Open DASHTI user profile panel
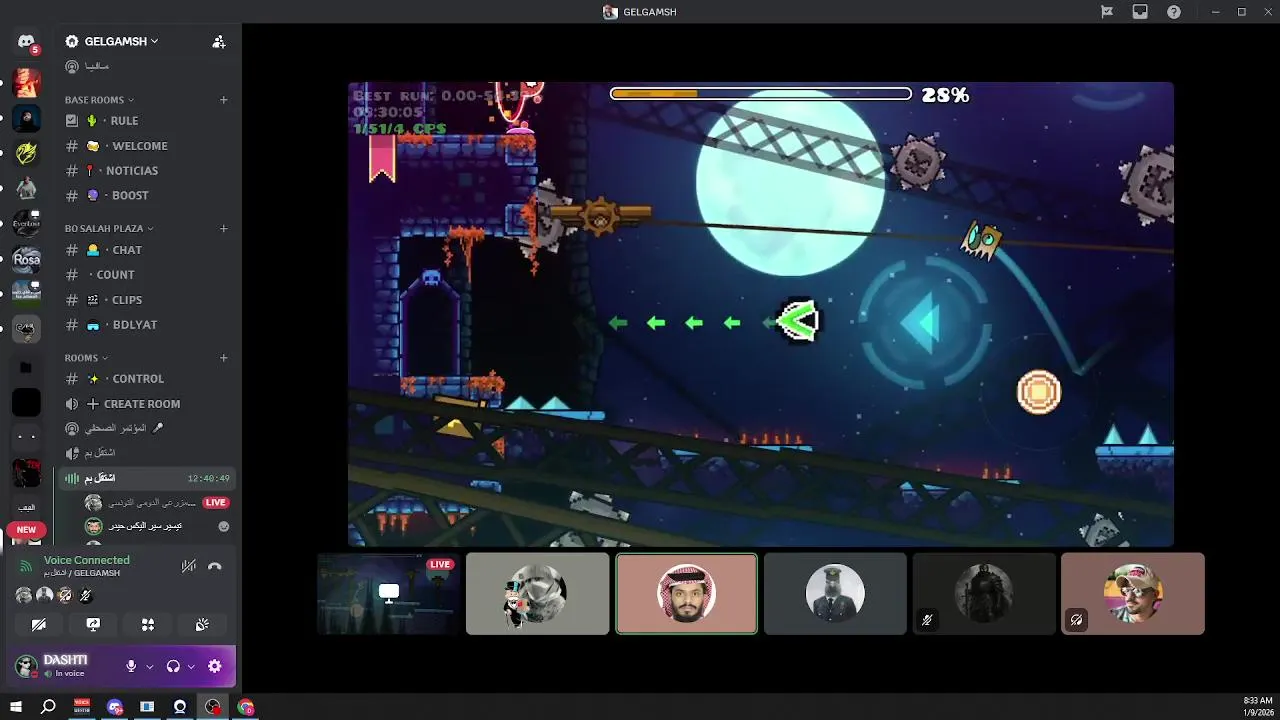 (x=65, y=666)
